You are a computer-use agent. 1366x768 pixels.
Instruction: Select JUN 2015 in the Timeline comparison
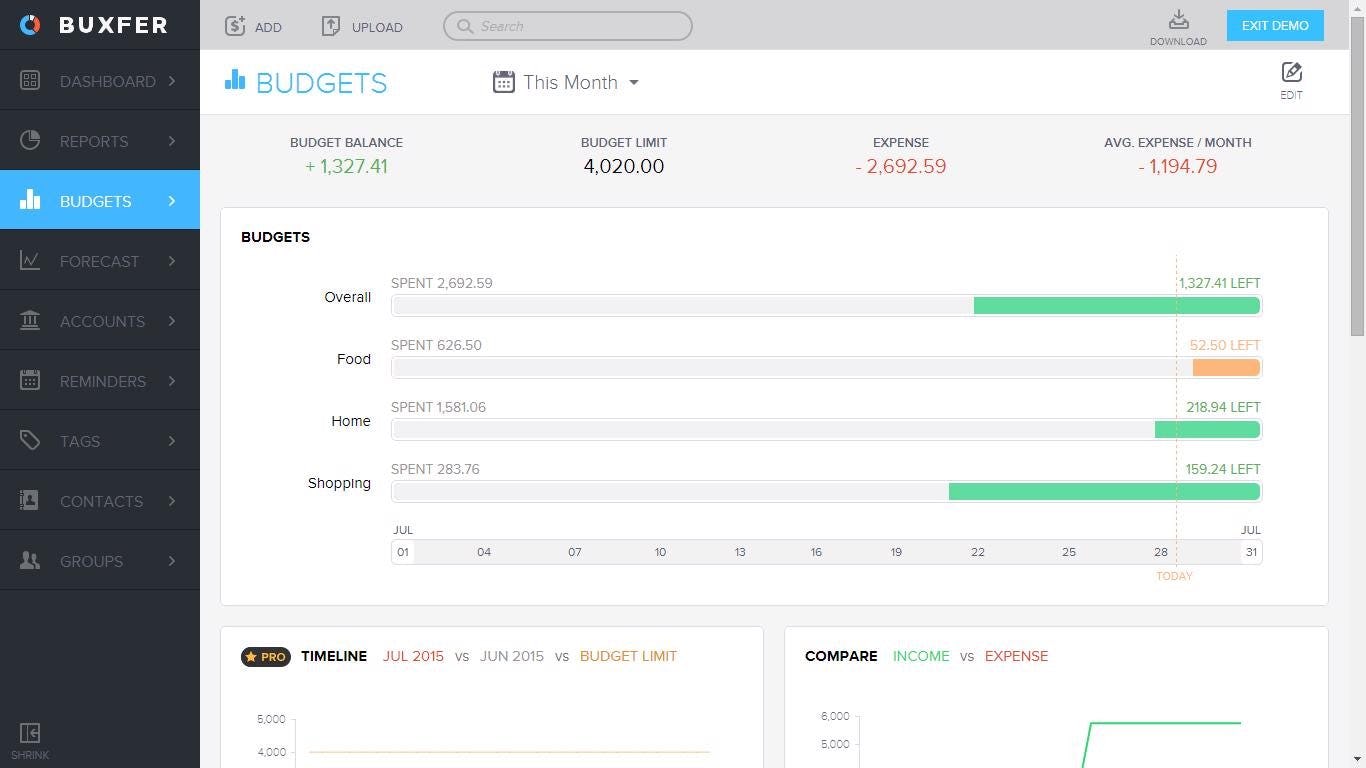512,656
